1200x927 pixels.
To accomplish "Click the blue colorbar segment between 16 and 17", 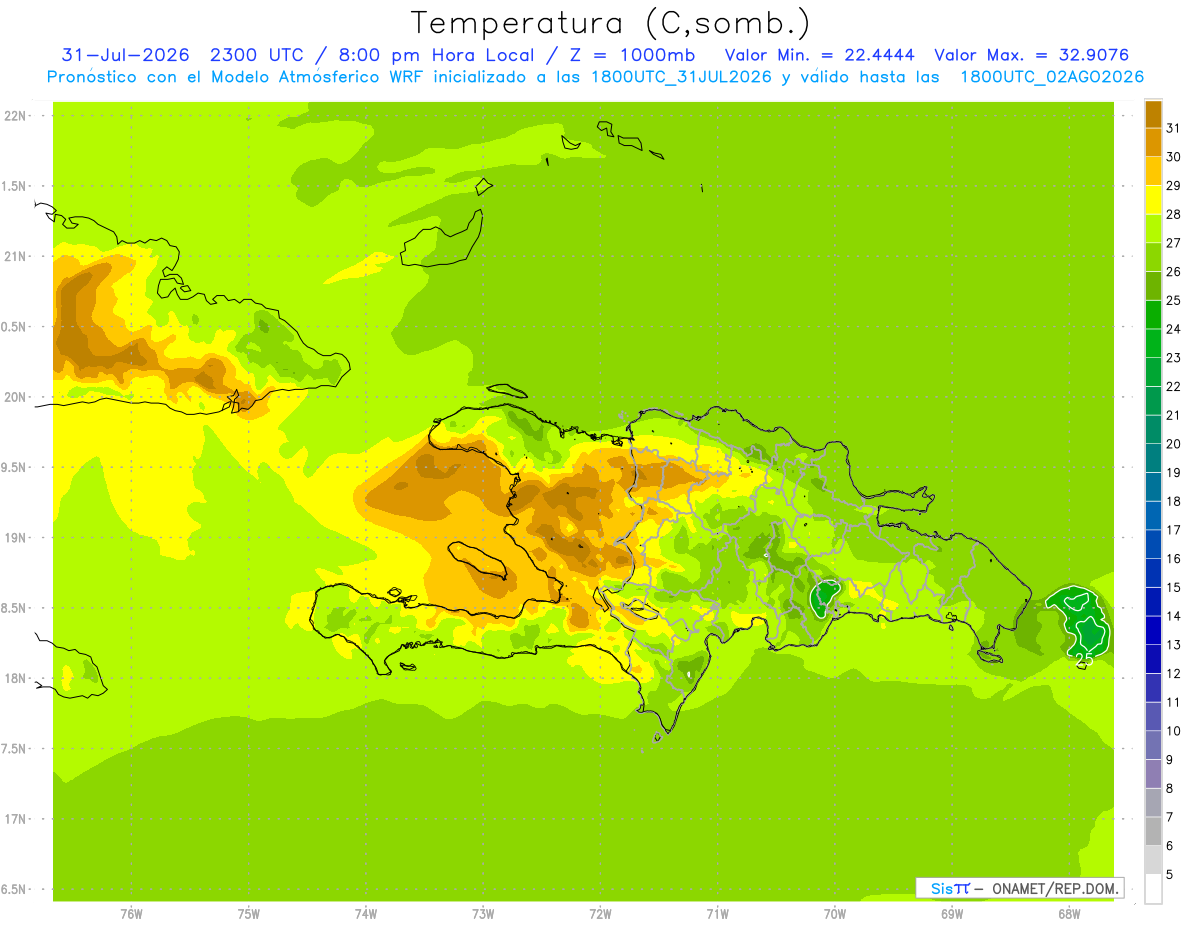I will 1153,544.
